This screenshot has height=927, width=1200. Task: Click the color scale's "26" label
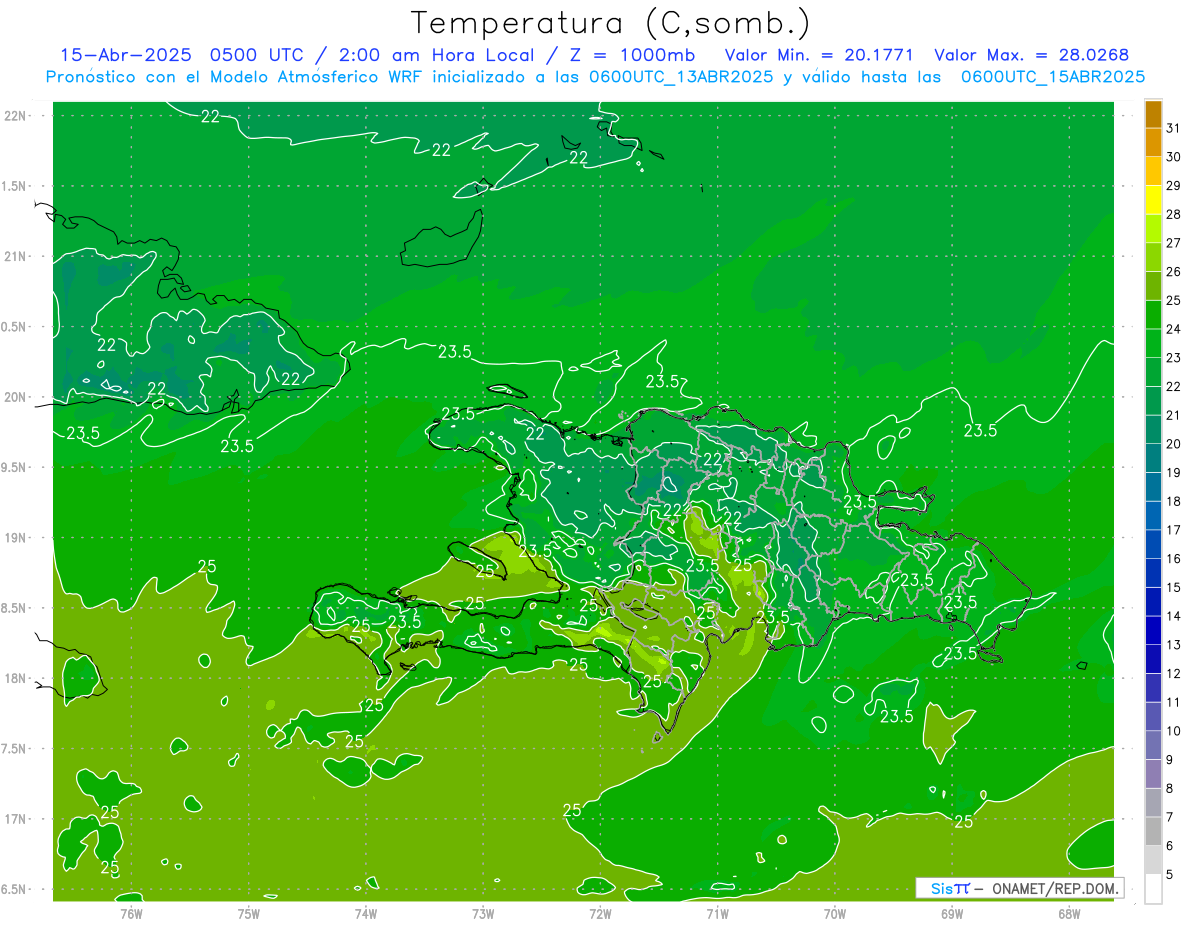[1173, 271]
